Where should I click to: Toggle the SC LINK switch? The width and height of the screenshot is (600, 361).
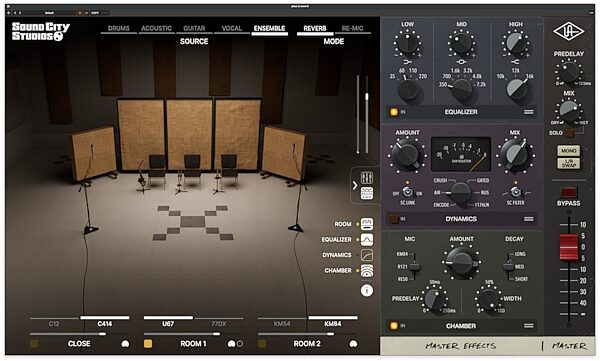pos(407,193)
